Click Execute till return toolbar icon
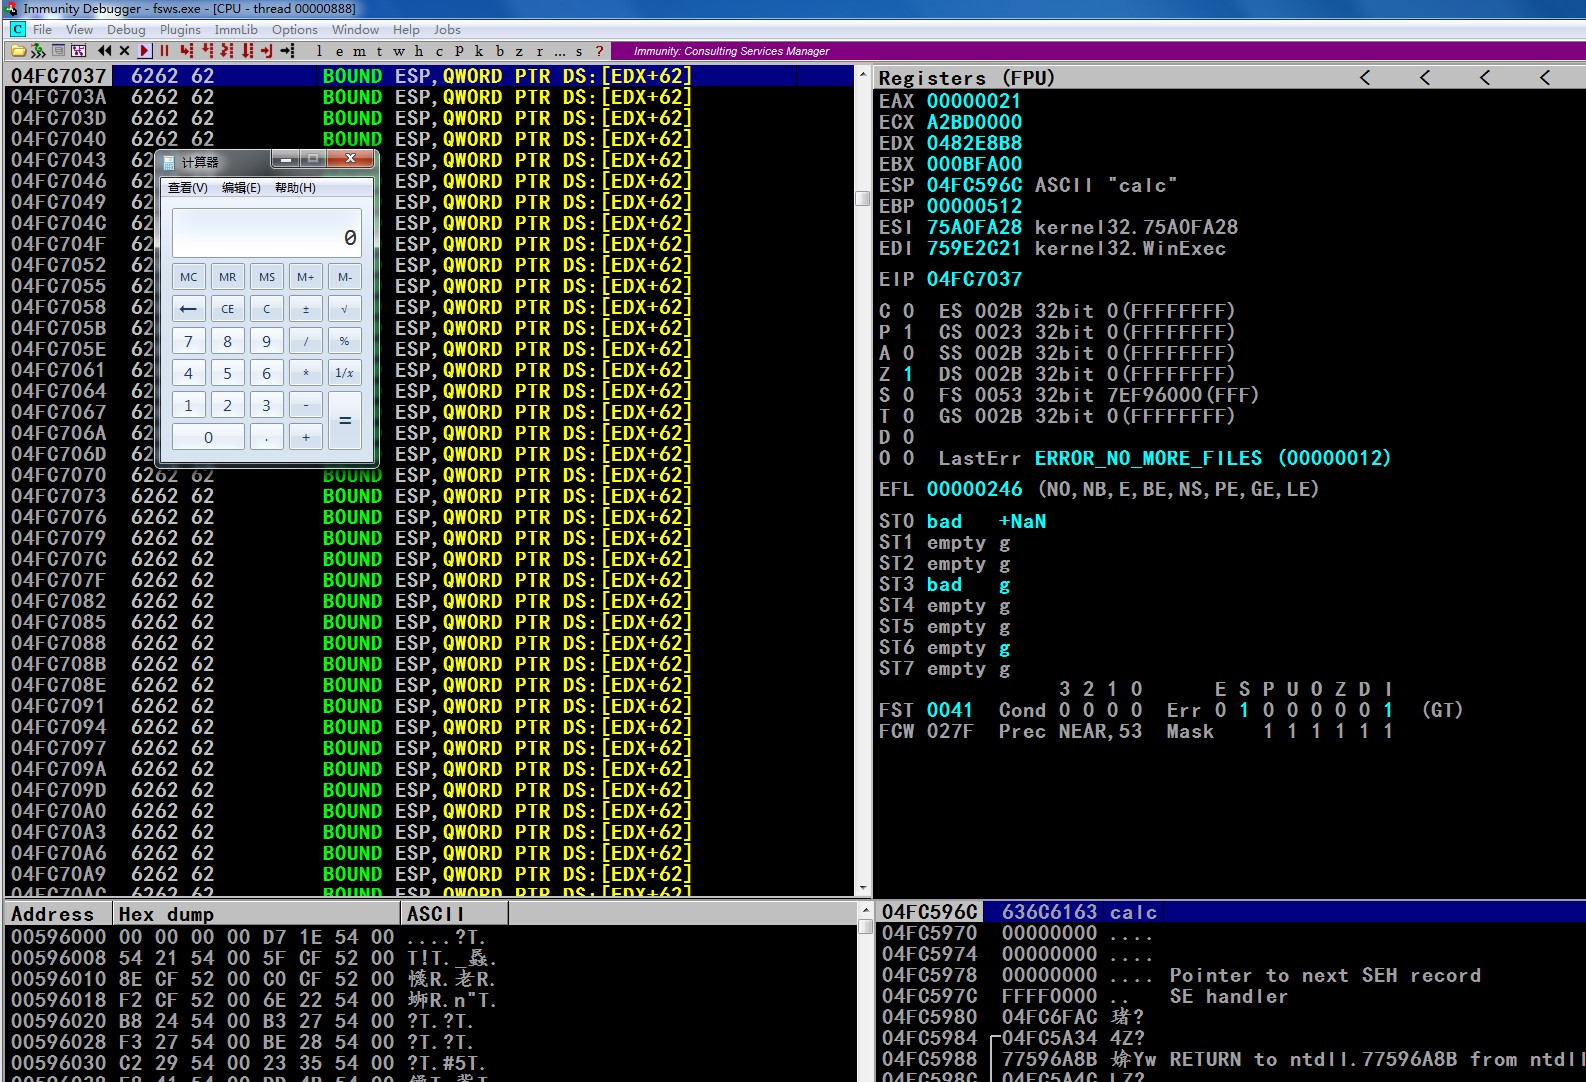1586x1082 pixels. click(266, 51)
